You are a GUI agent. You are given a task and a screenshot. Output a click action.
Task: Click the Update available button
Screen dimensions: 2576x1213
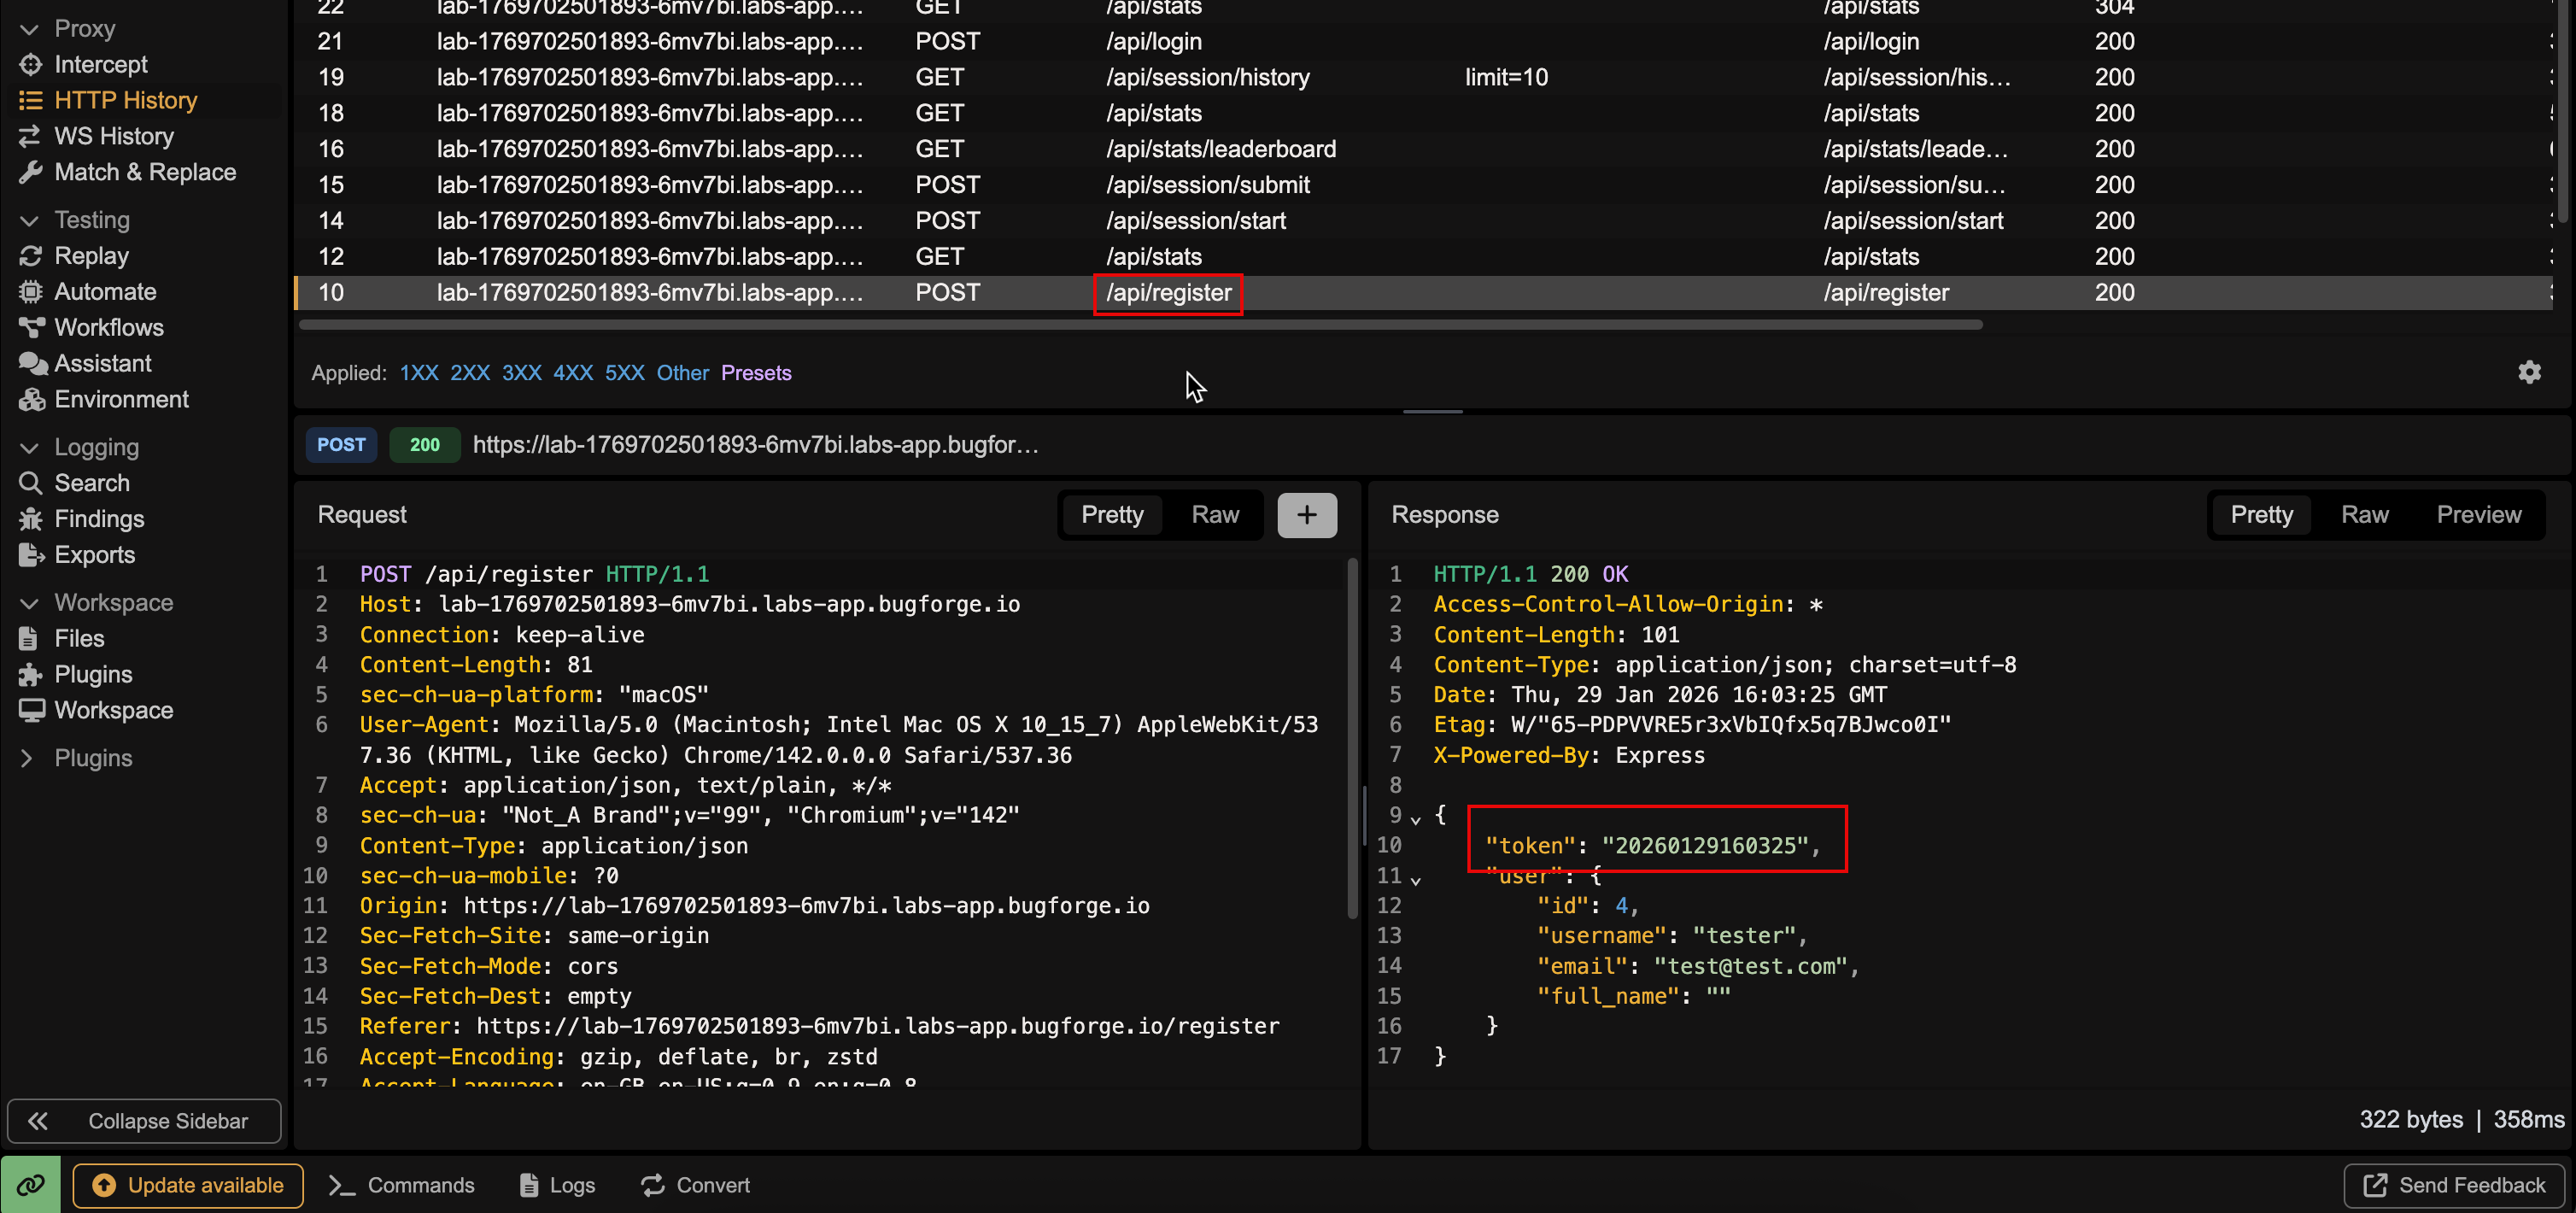[188, 1185]
